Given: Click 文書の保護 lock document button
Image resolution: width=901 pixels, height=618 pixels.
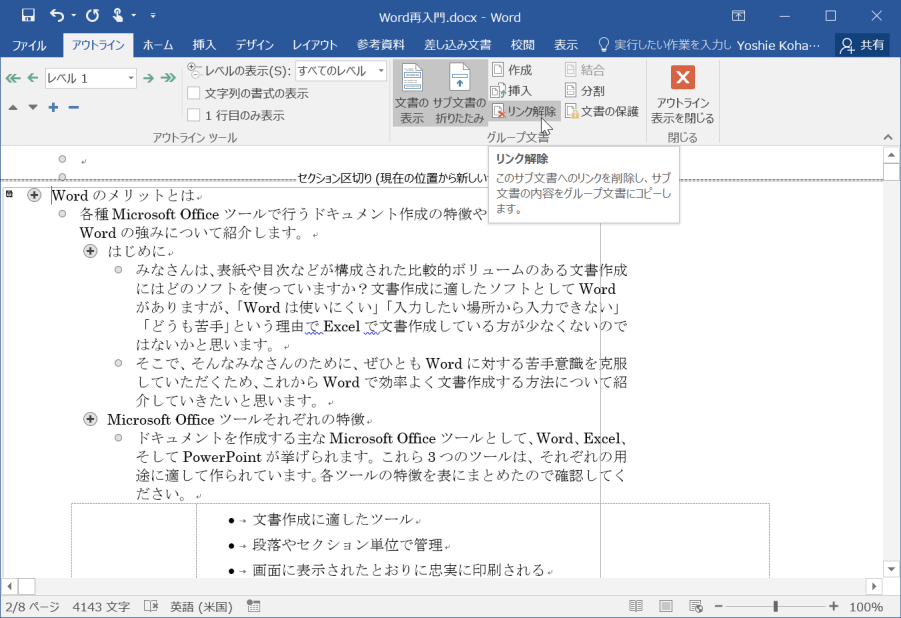Looking at the screenshot, I should point(602,112).
